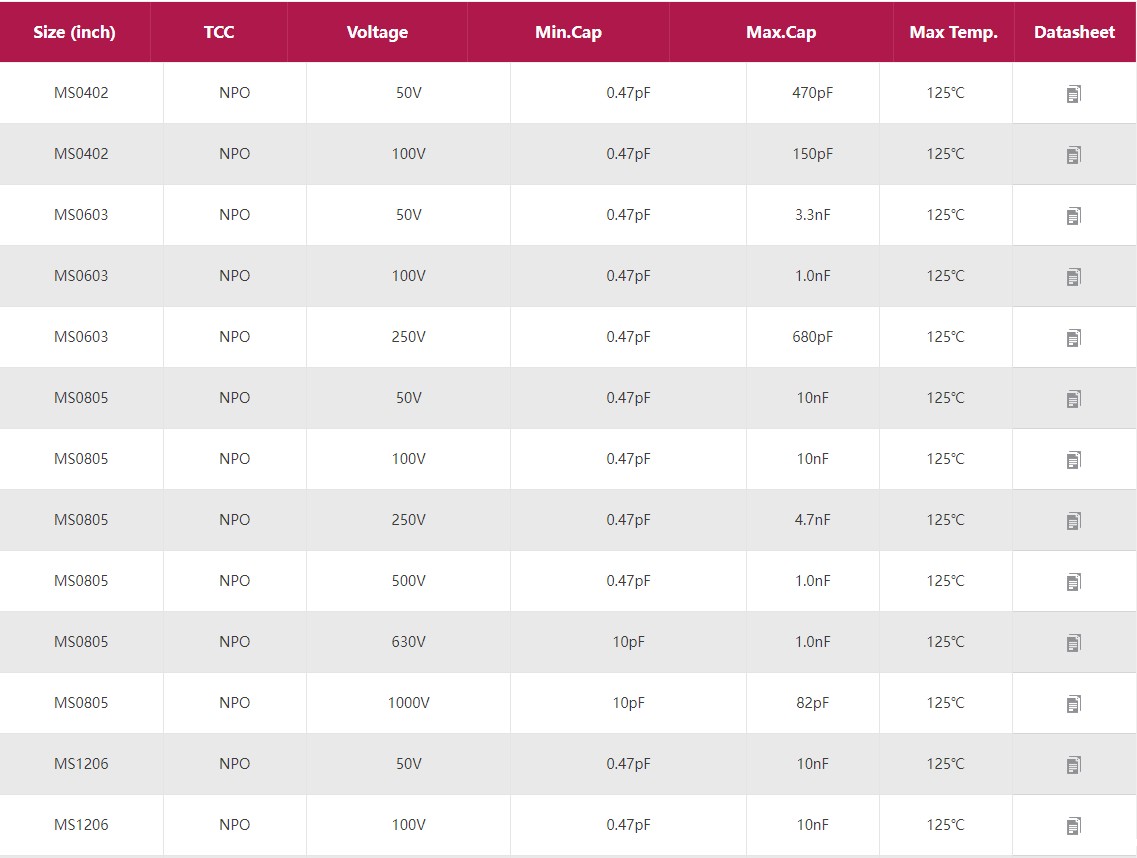Click the TCC column header
The width and height of the screenshot is (1137, 858).
219,32
